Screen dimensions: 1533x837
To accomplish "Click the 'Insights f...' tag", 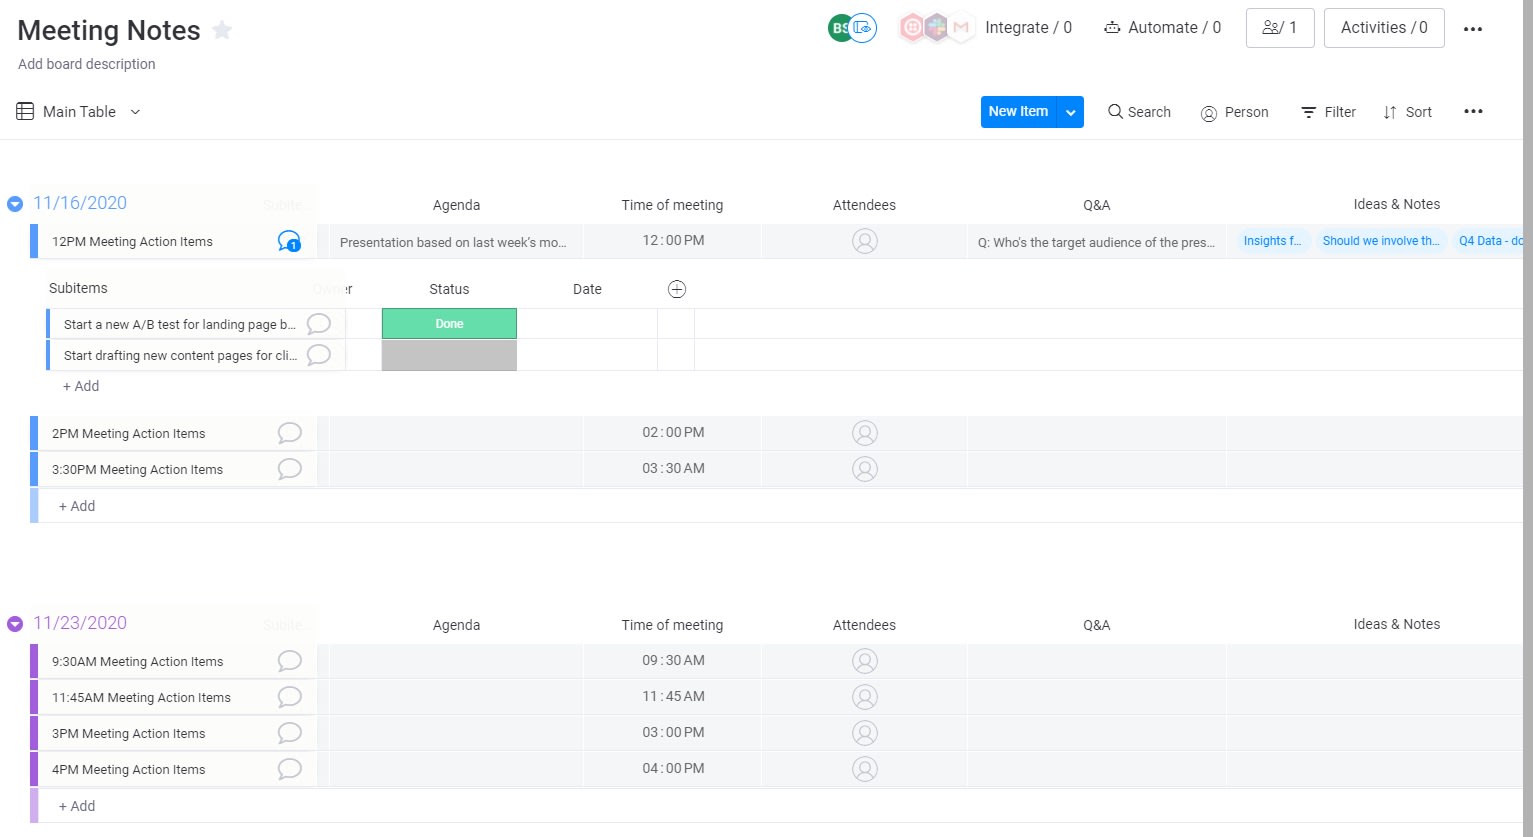I will coord(1272,241).
